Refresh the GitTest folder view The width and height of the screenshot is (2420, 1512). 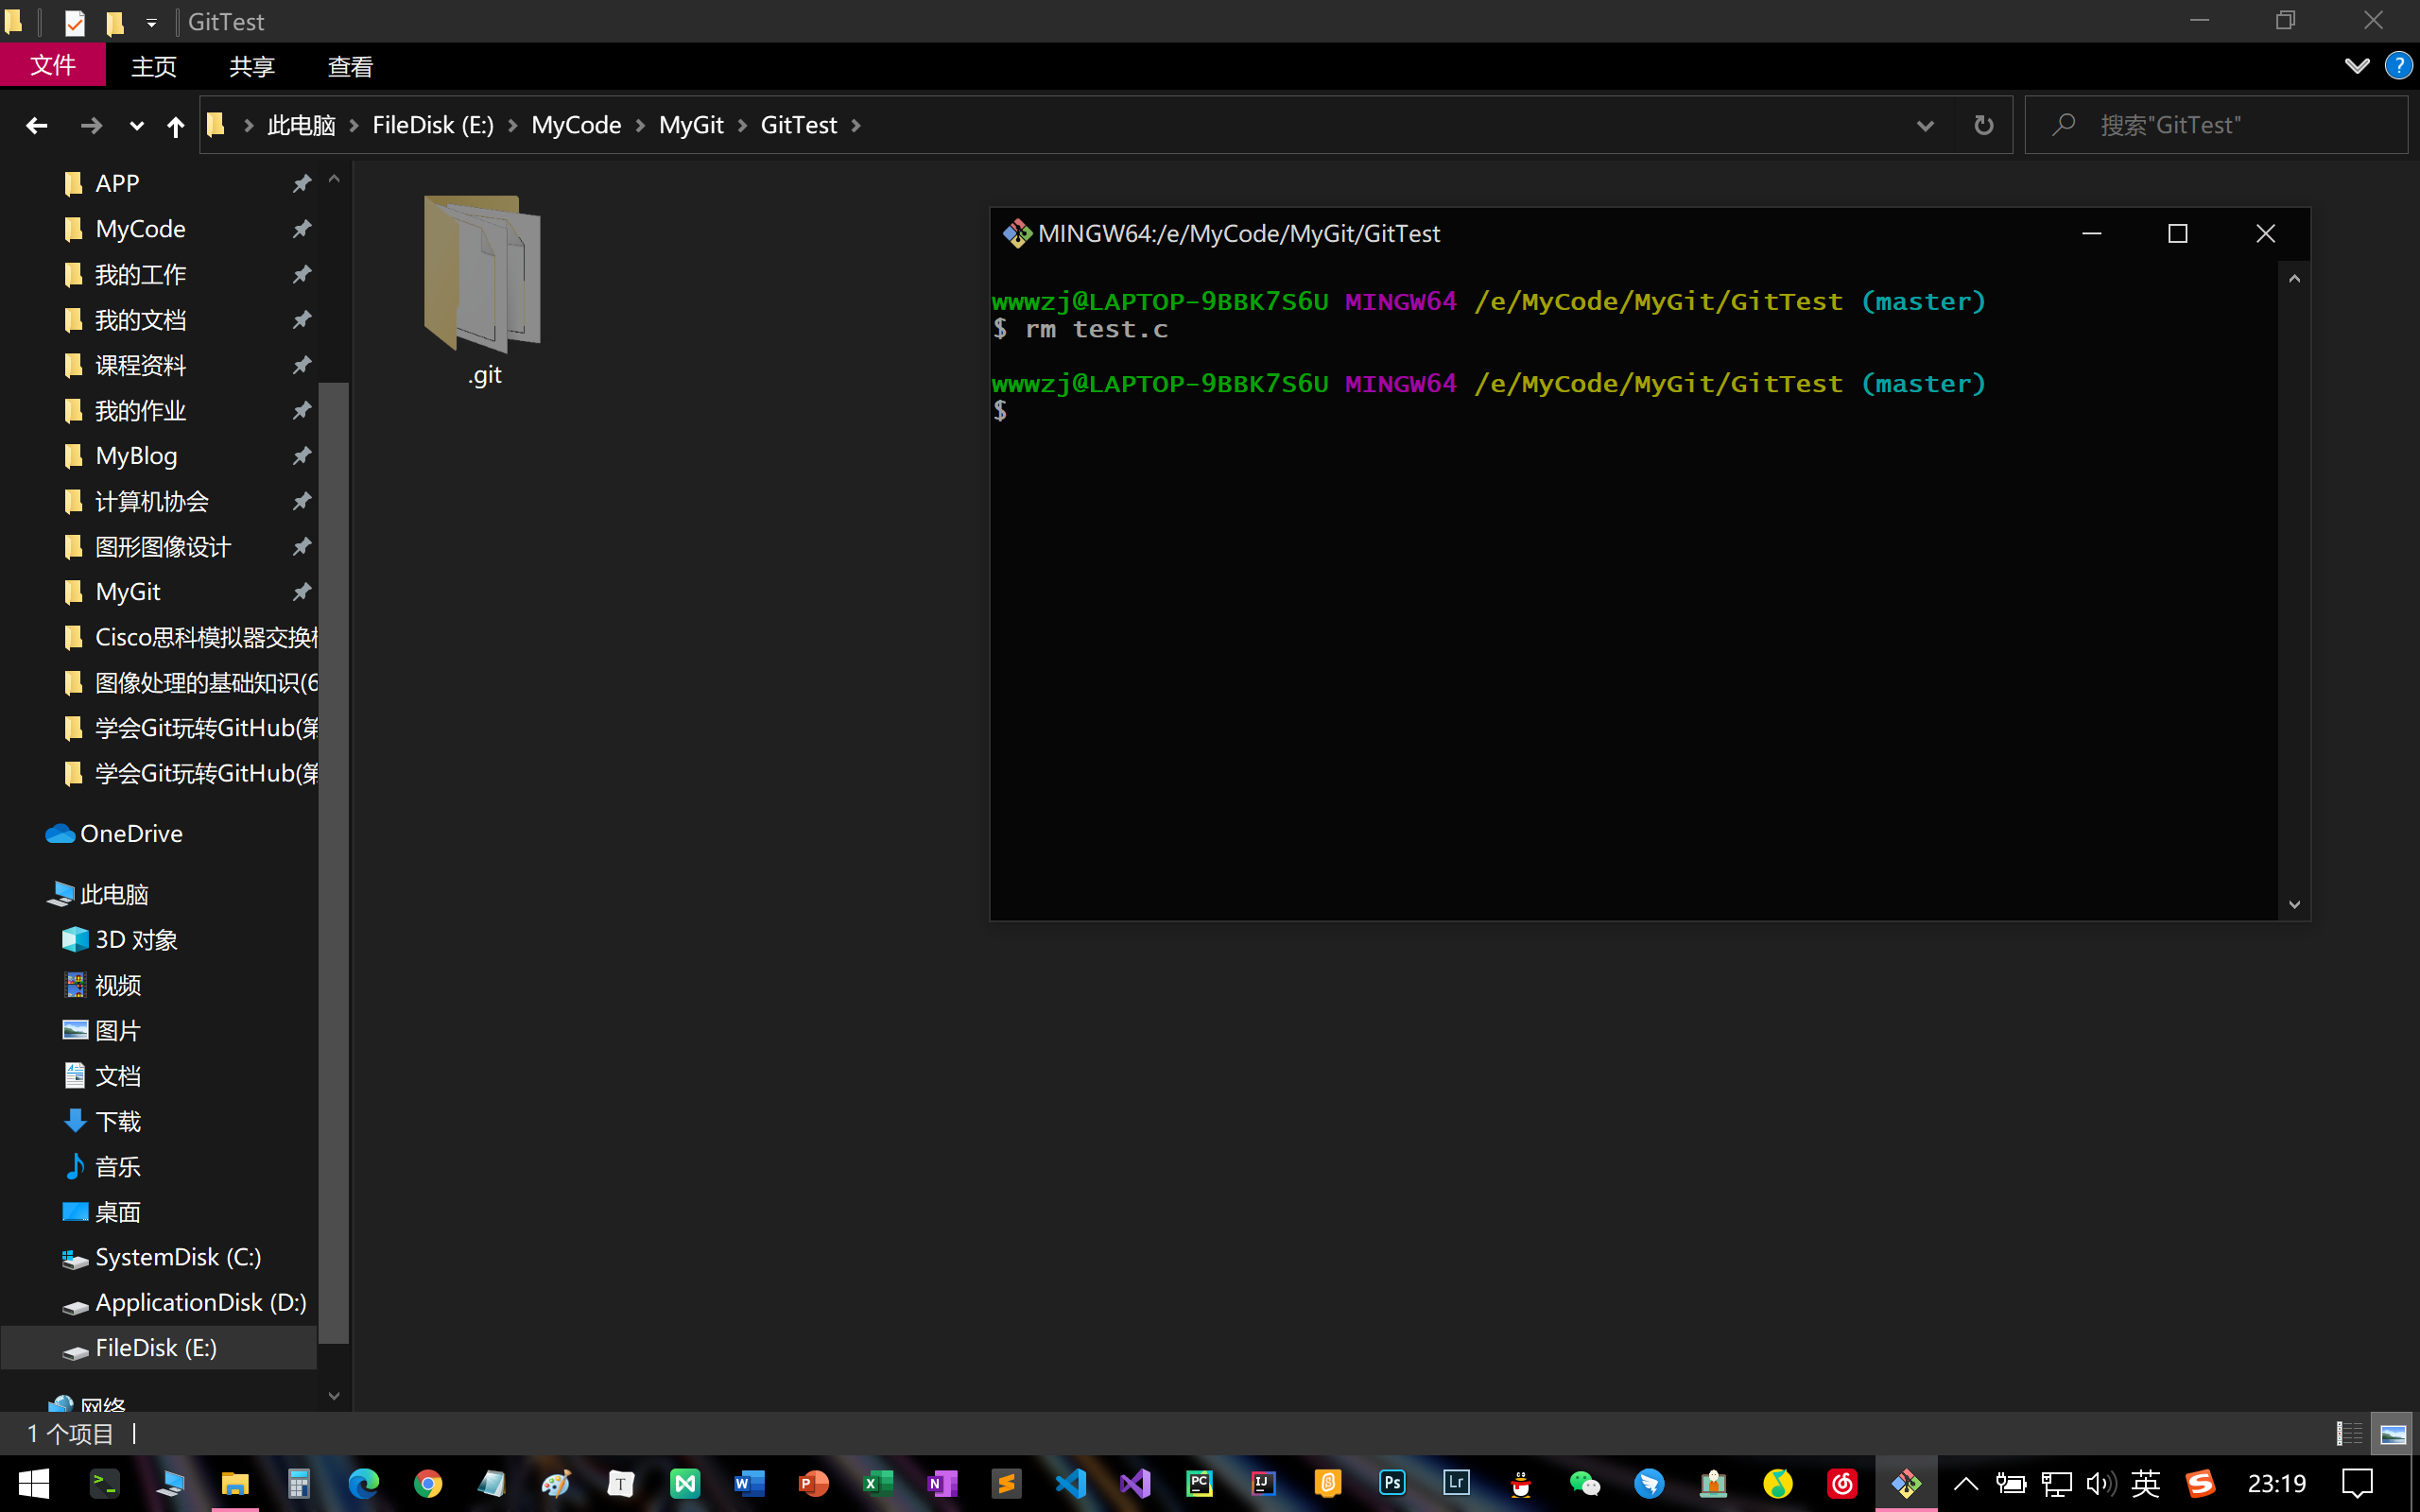point(1984,126)
